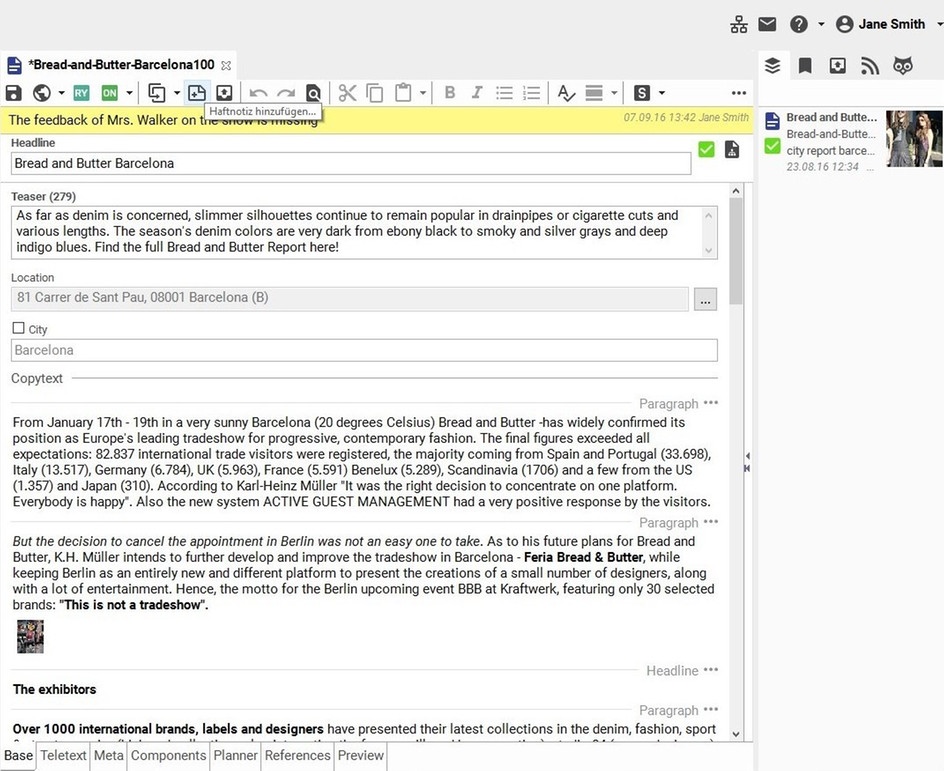Click the green RY status icon
944x771 pixels.
(81, 93)
